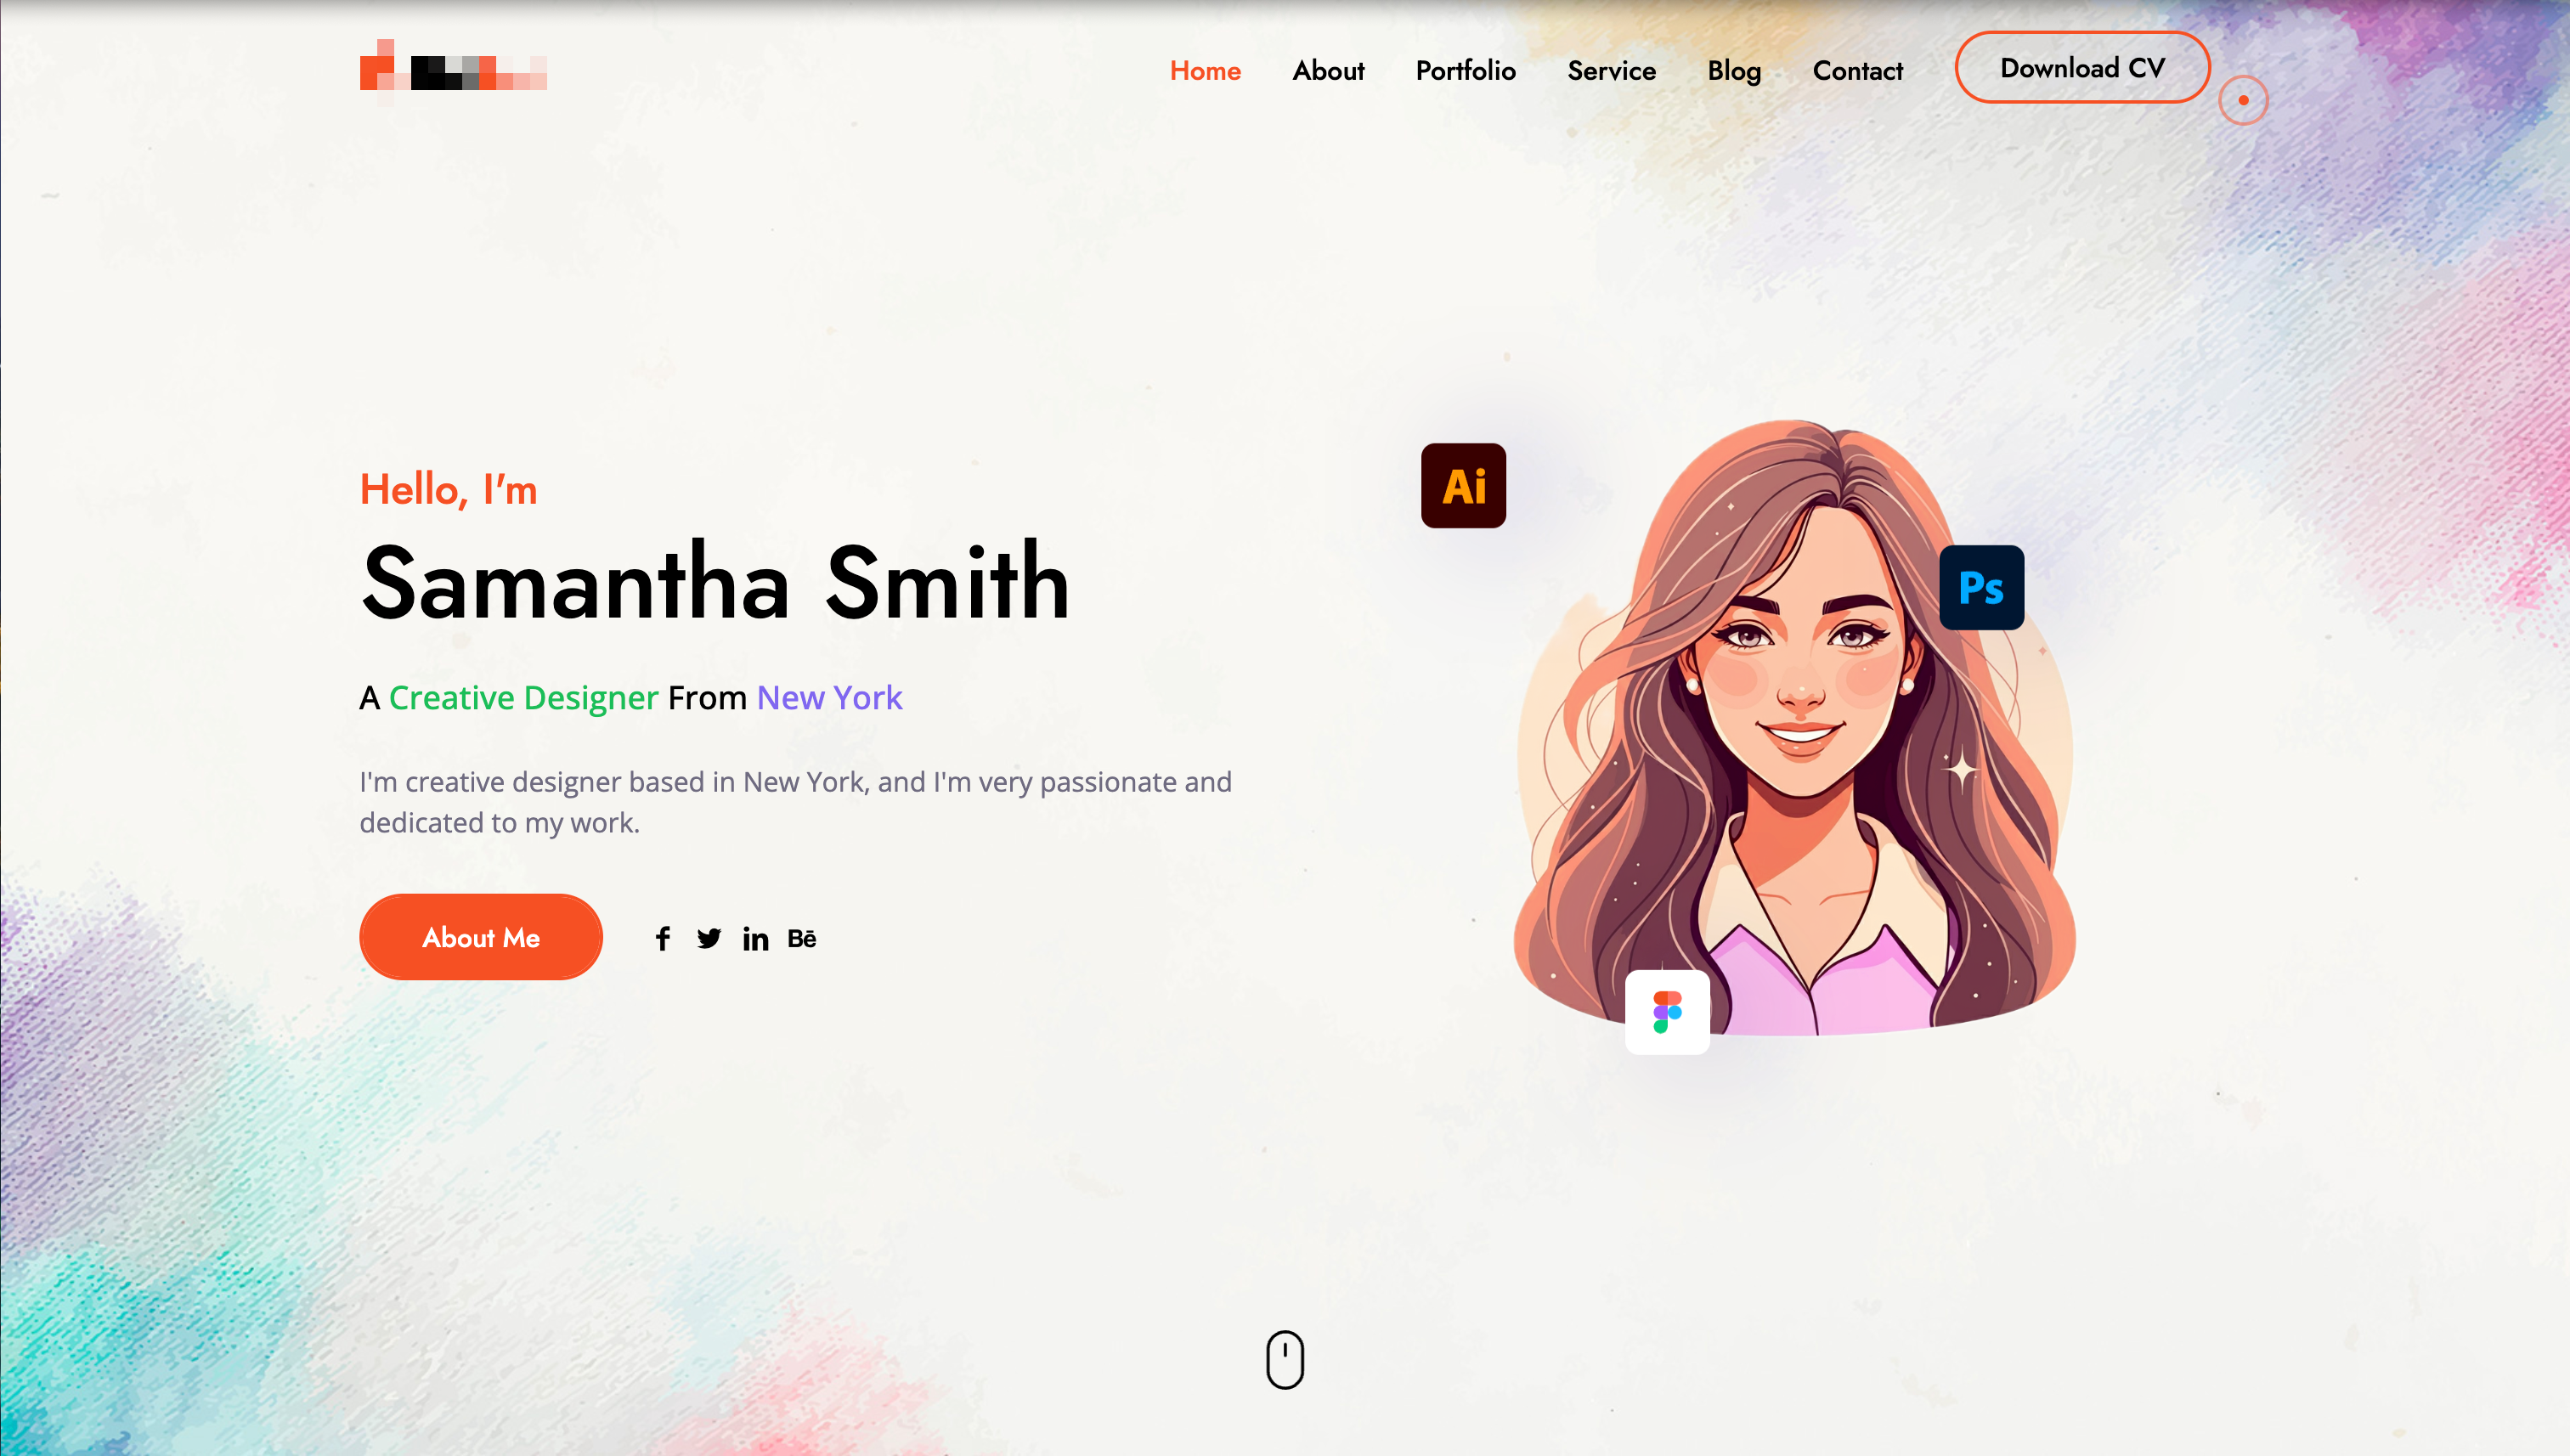Open the About nav link
Image resolution: width=2570 pixels, height=1456 pixels.
[1328, 71]
